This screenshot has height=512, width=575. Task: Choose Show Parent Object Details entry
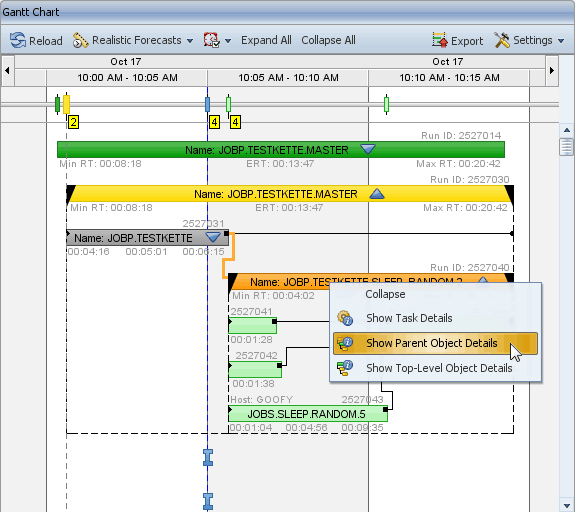click(x=435, y=343)
